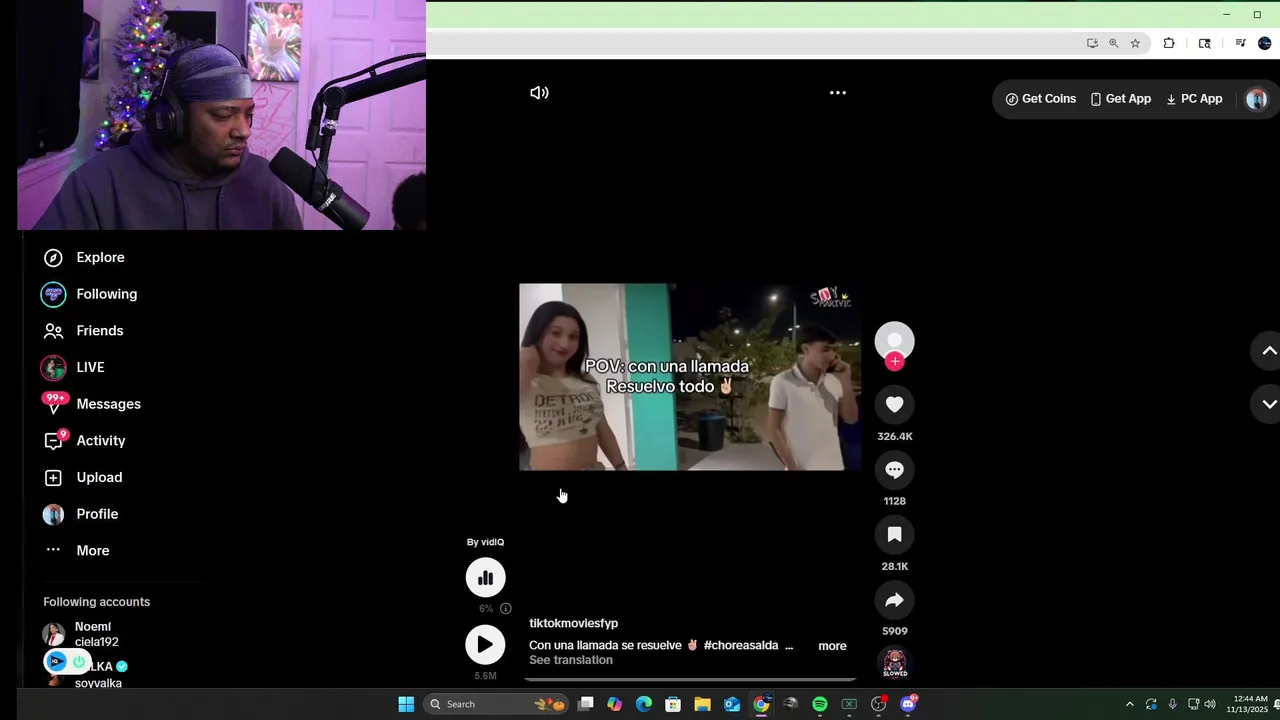Bookmark the video to favorites
This screenshot has width=1280, height=720.
[895, 535]
